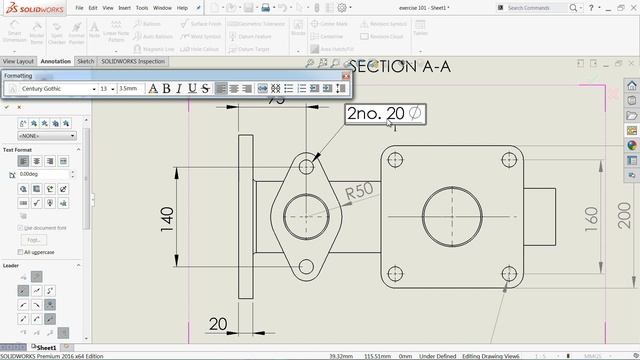Right-justify in Text Format panel

[x=50, y=161]
